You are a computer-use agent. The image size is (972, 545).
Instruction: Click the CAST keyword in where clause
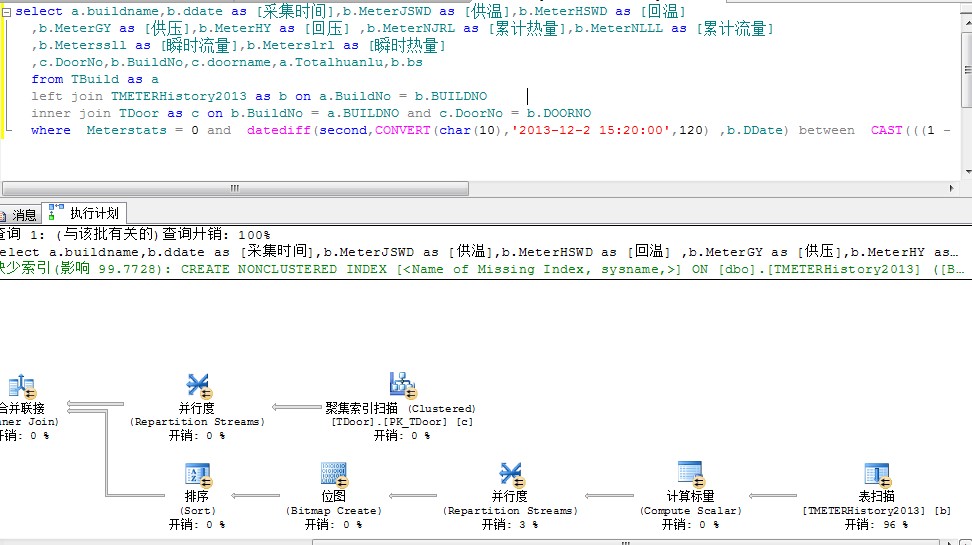tap(886, 130)
